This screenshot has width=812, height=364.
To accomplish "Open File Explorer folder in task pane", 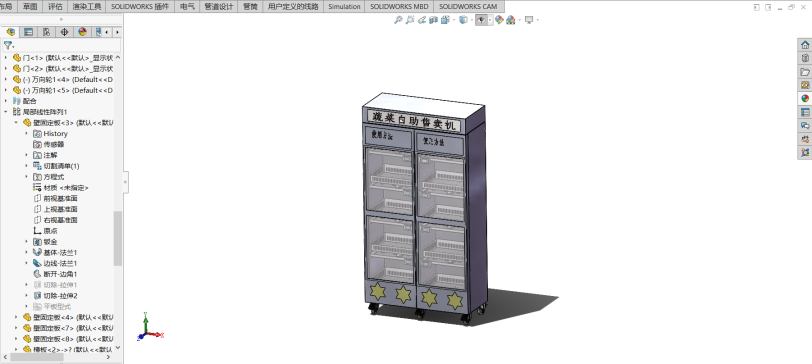I will (x=805, y=72).
